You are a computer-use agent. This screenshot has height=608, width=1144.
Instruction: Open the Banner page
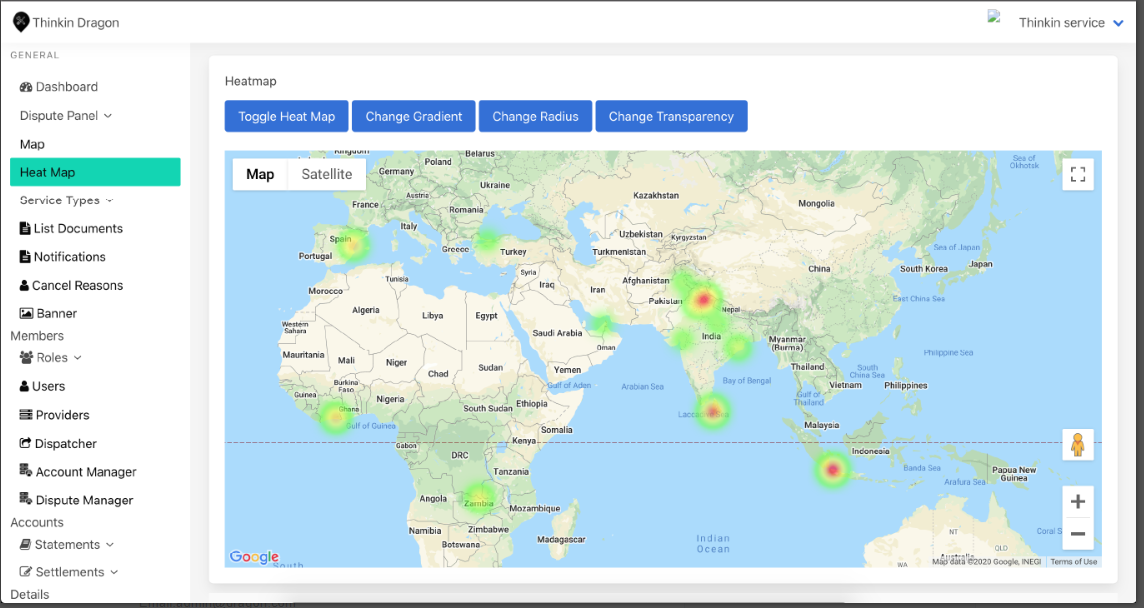coord(56,314)
